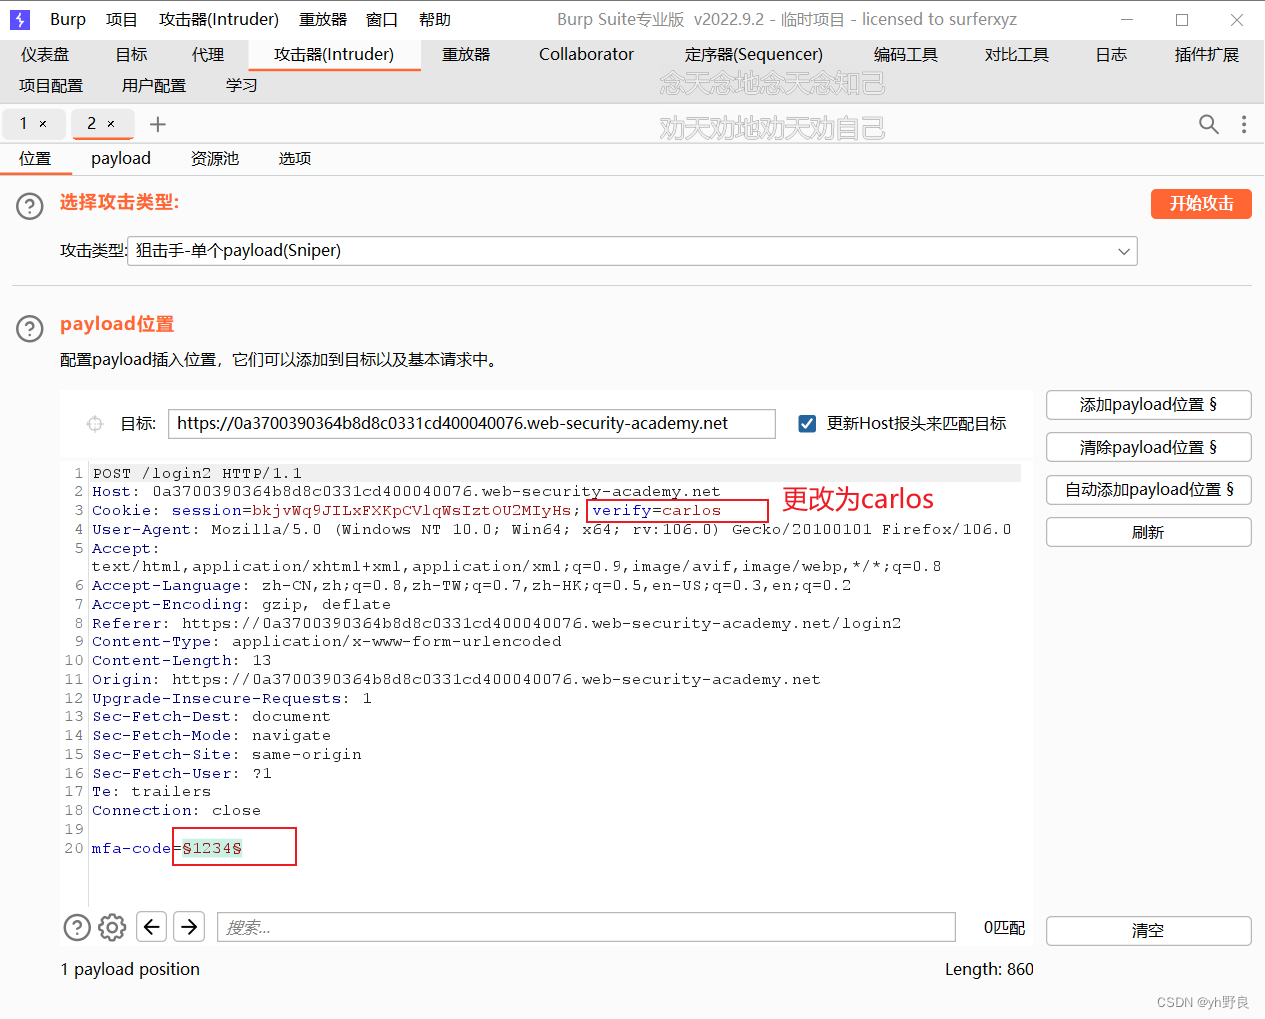Focus the 目标 URL input field
Viewport: 1265px width, 1019px height.
pyautogui.click(x=472, y=424)
